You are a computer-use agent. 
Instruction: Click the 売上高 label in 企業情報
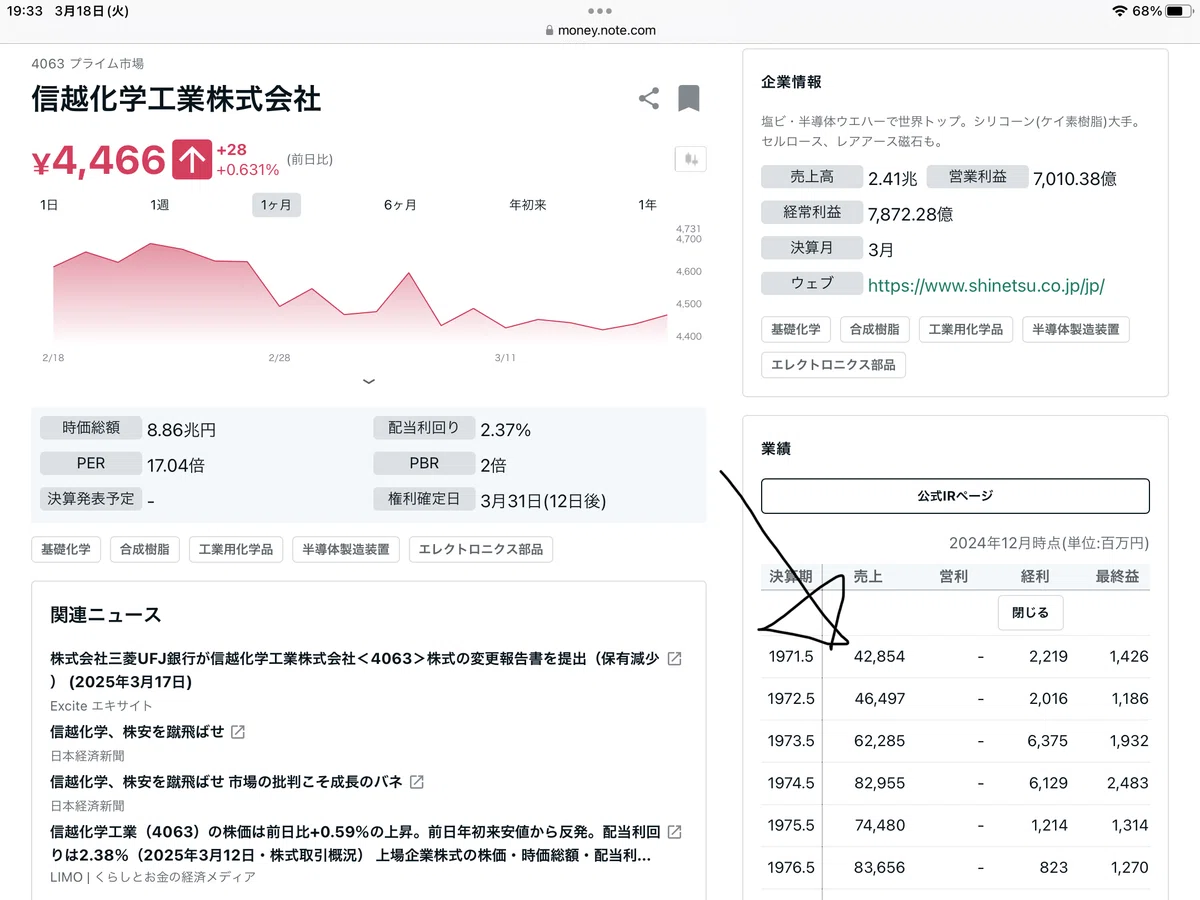click(x=811, y=177)
